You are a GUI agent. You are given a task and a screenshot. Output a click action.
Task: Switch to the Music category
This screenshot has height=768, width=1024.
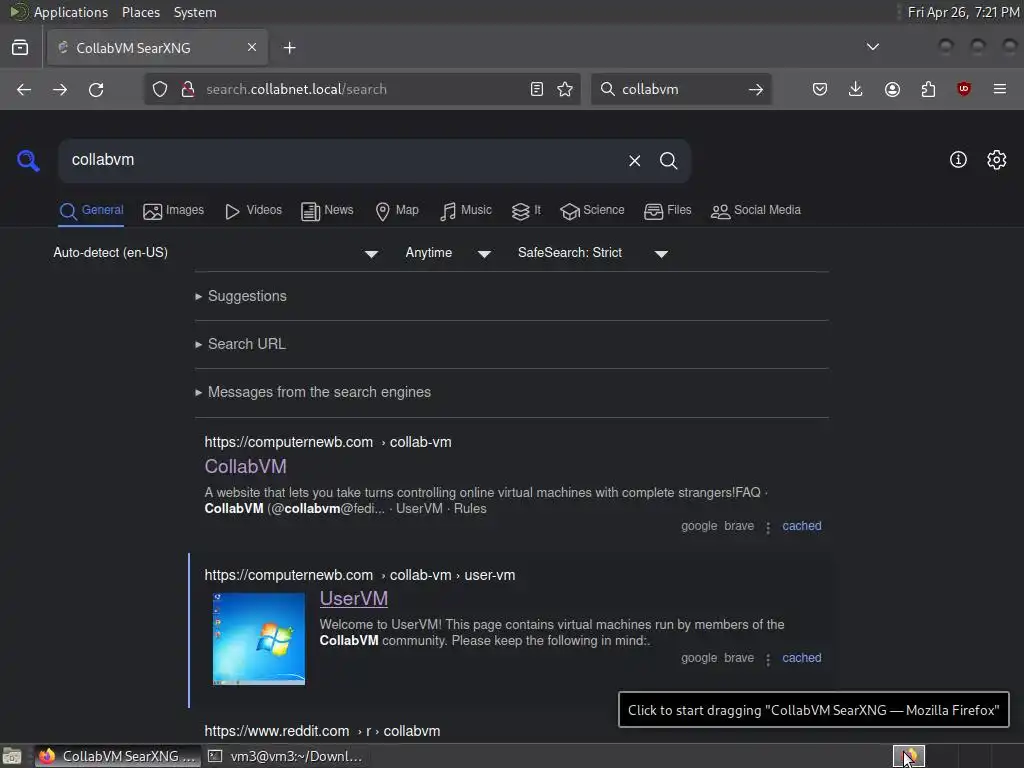[466, 210]
